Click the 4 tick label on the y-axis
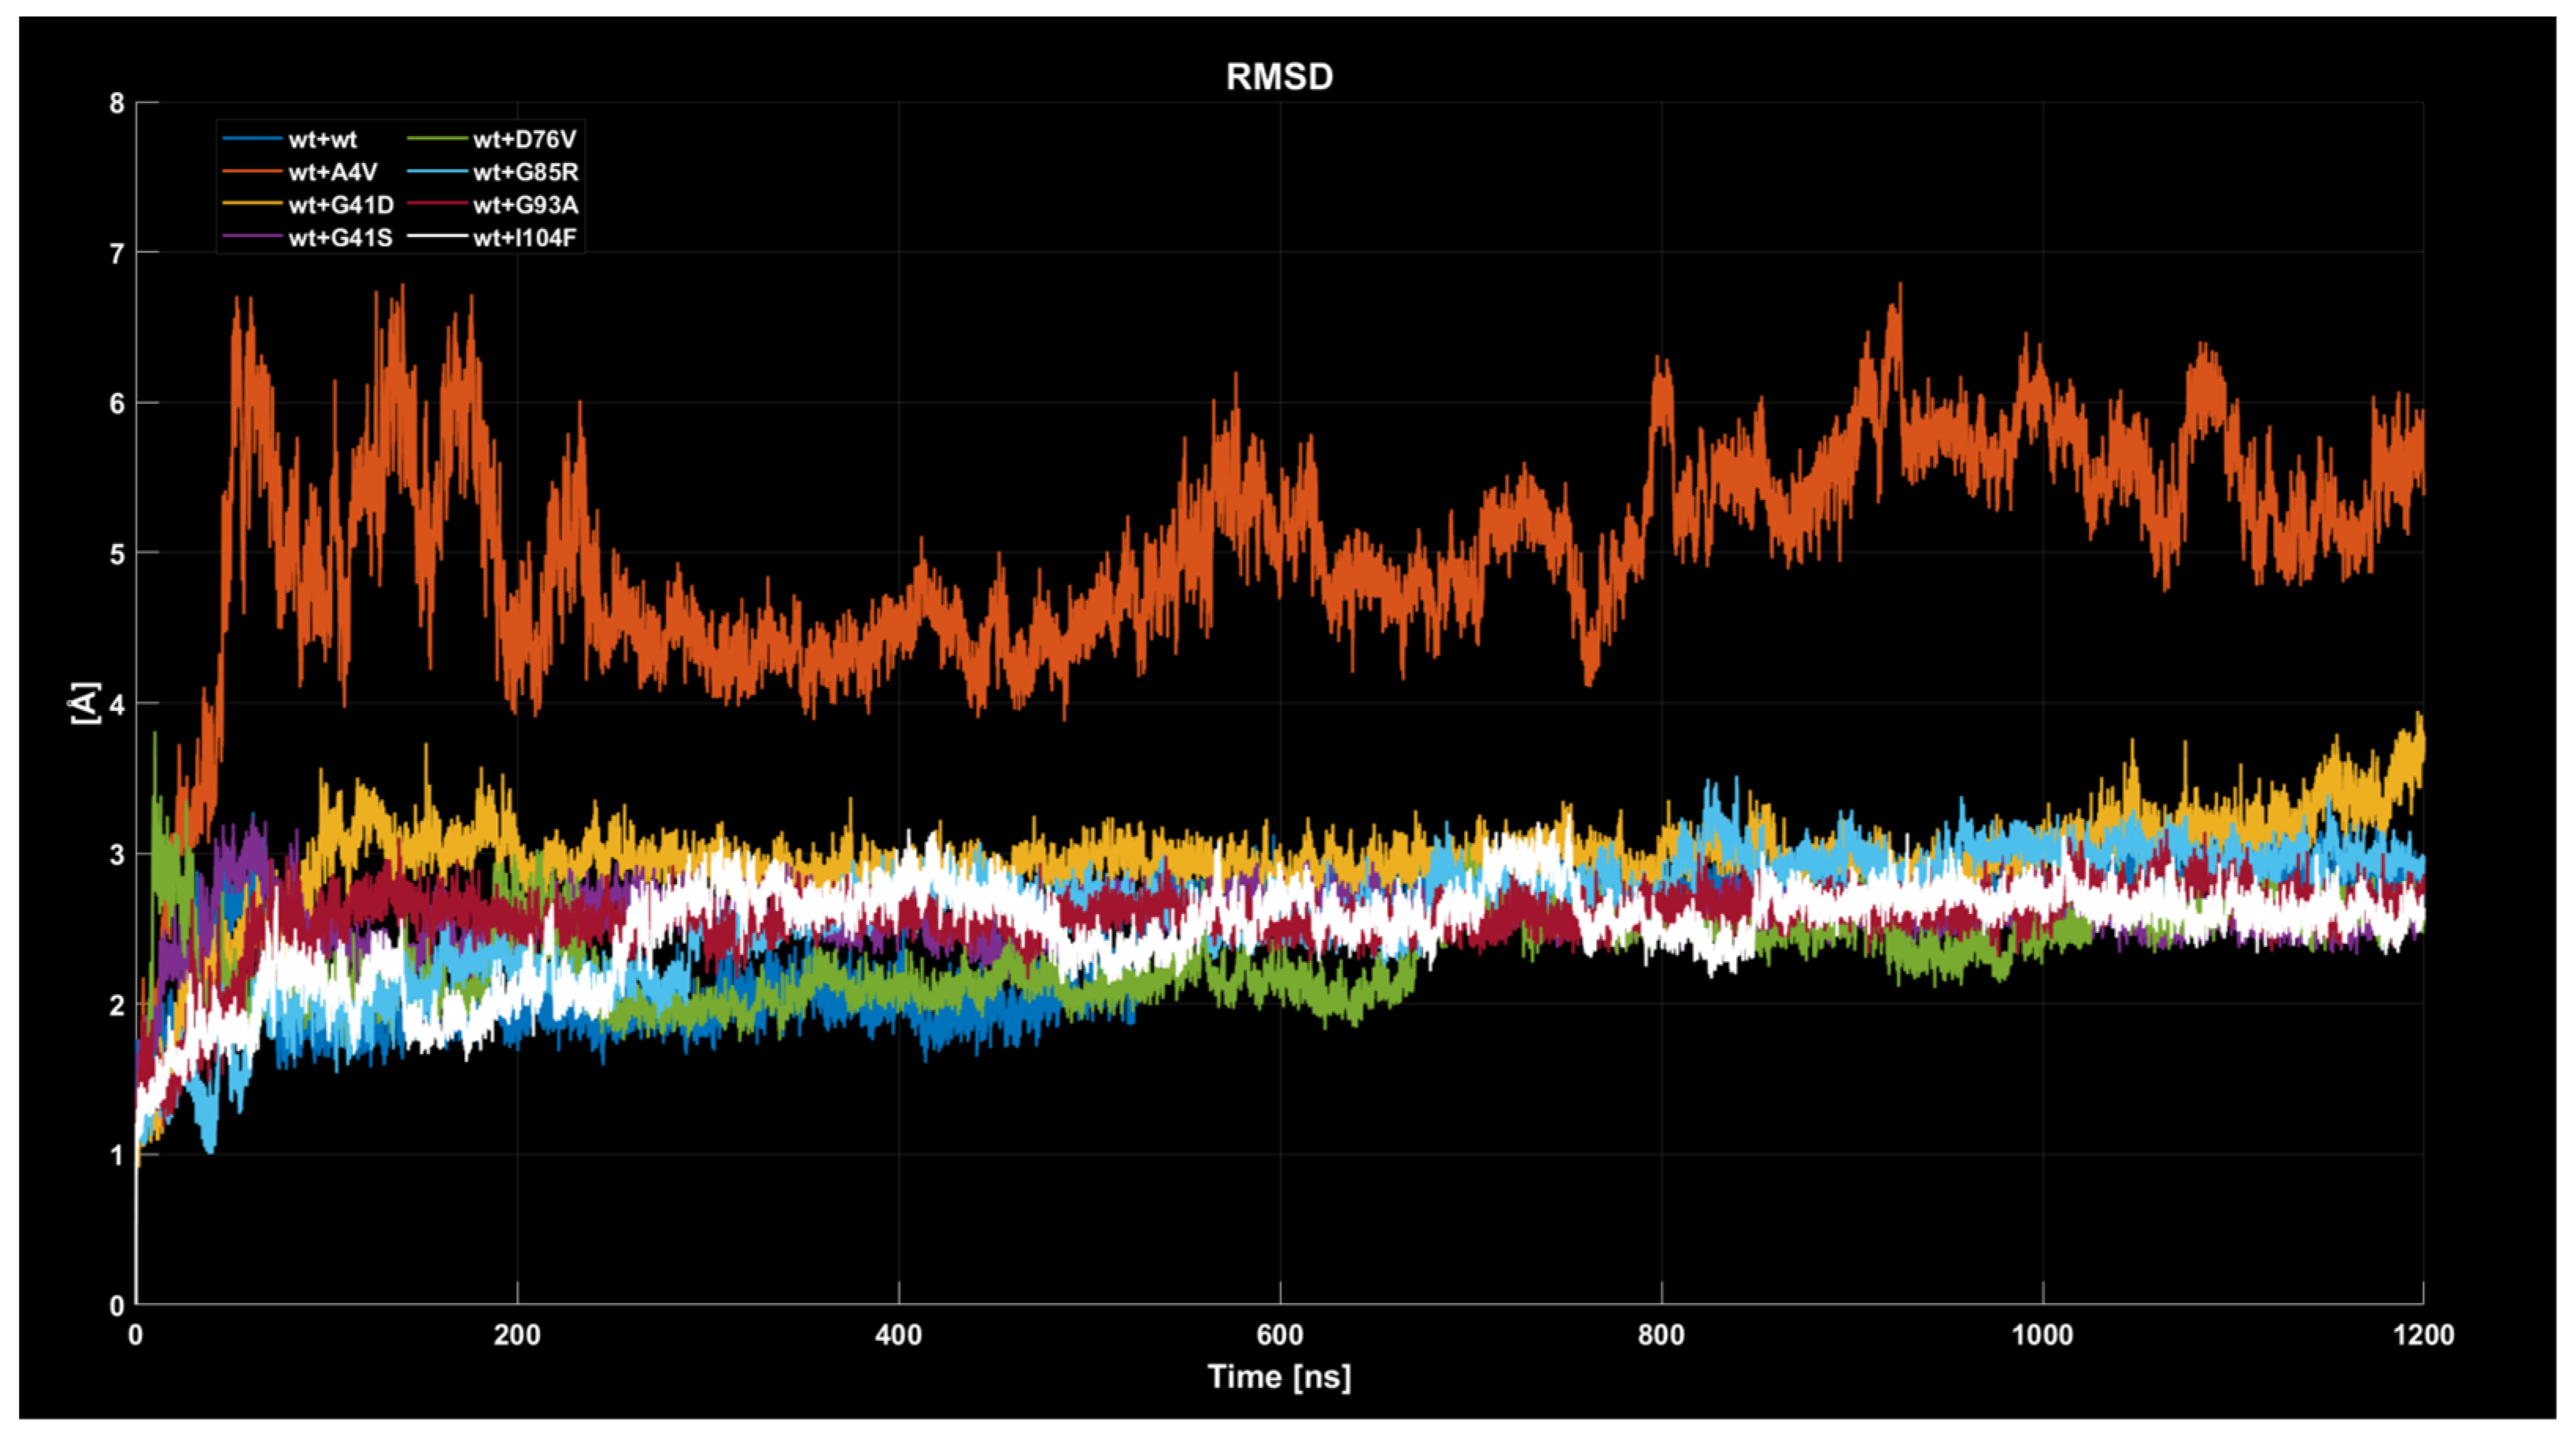2576x1443 pixels. 117,704
